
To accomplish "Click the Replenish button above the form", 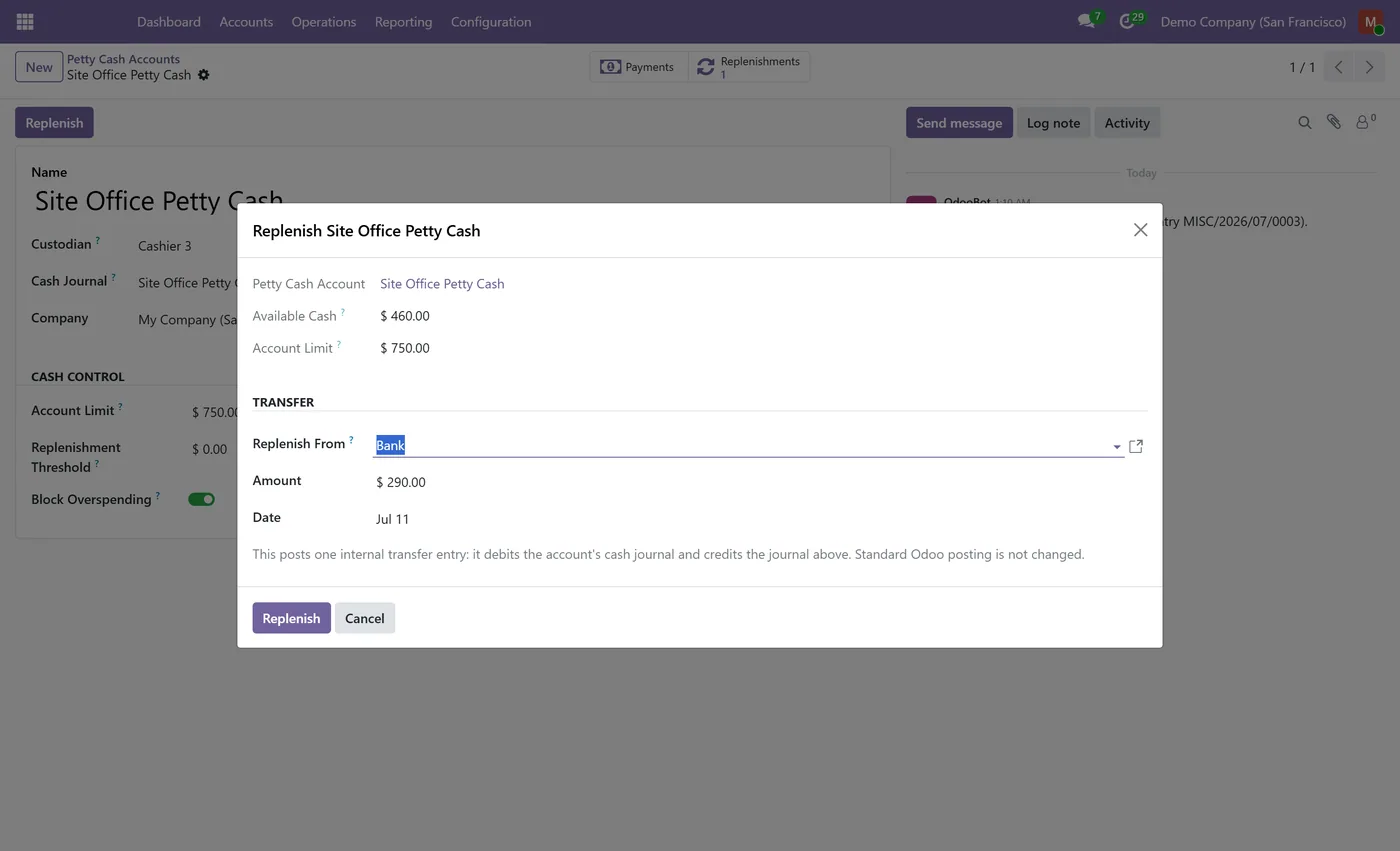I will pos(54,123).
